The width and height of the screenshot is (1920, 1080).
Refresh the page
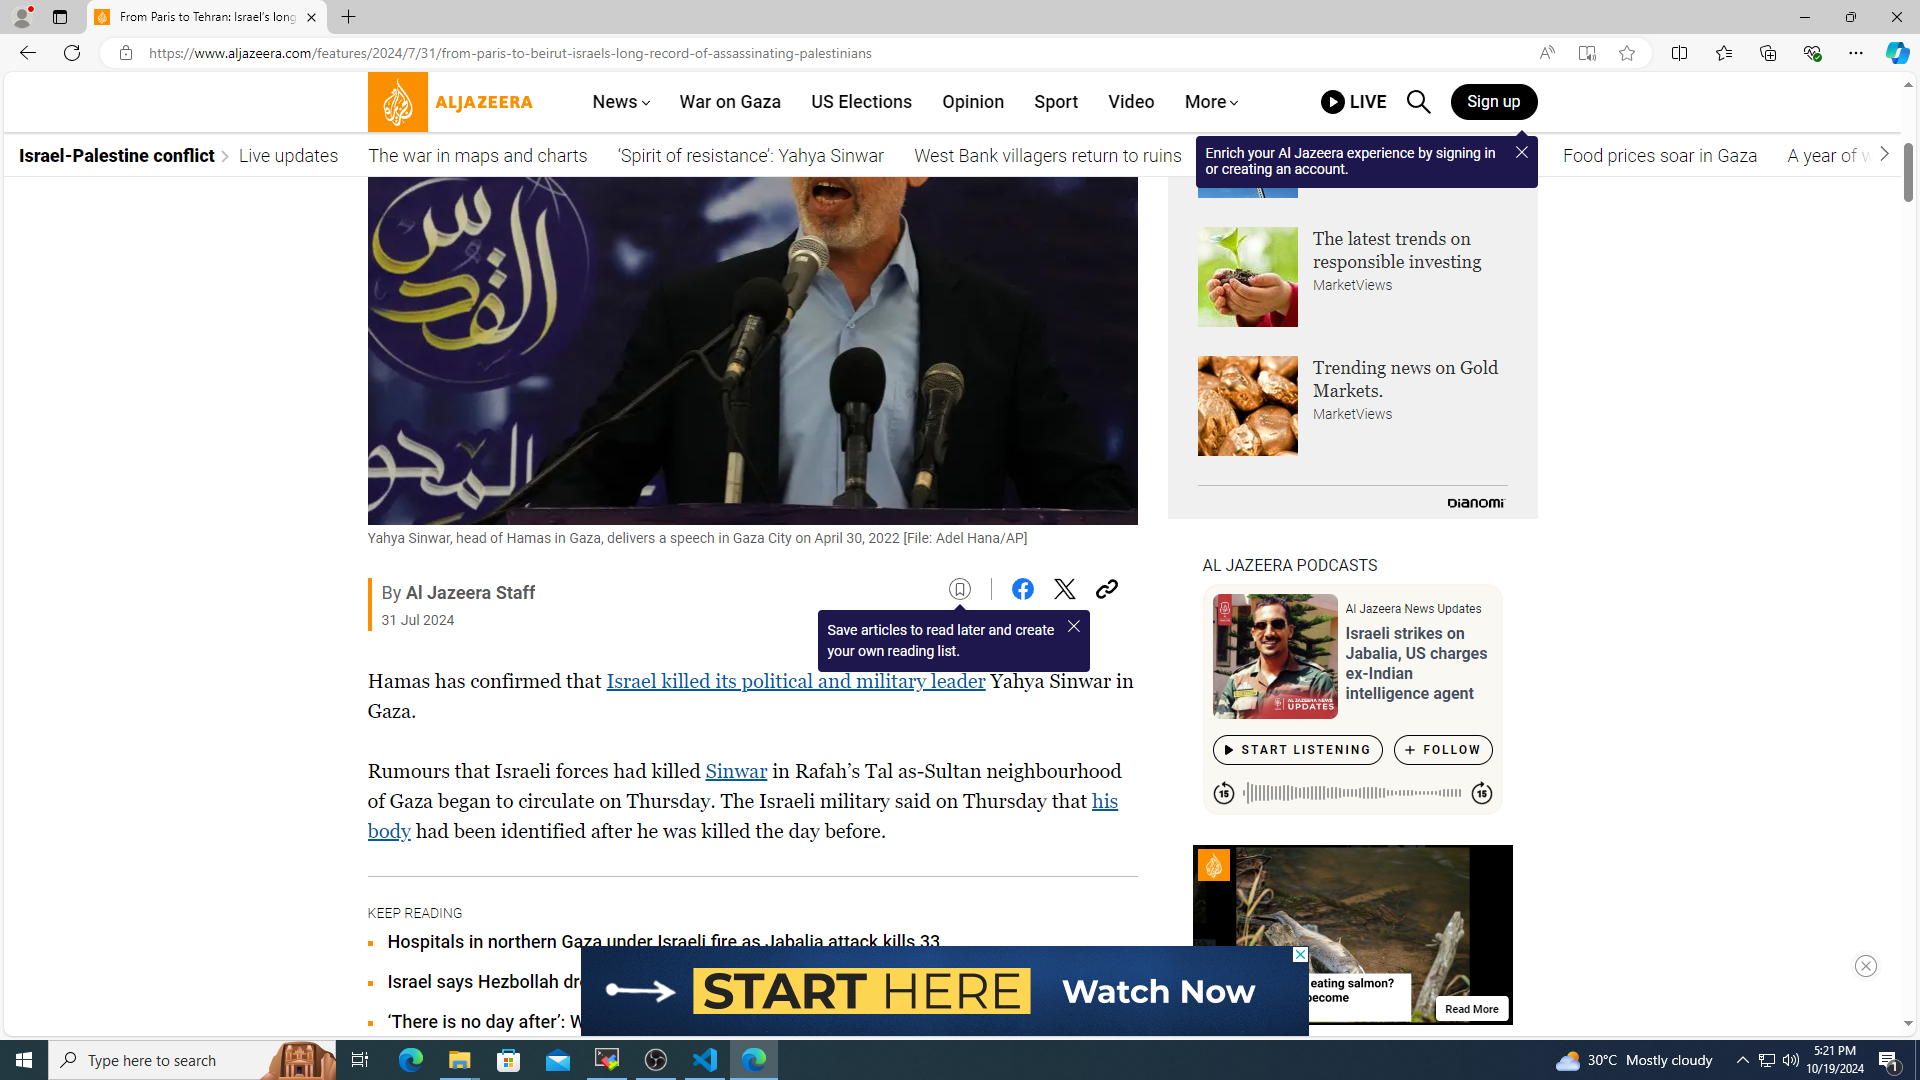click(71, 53)
